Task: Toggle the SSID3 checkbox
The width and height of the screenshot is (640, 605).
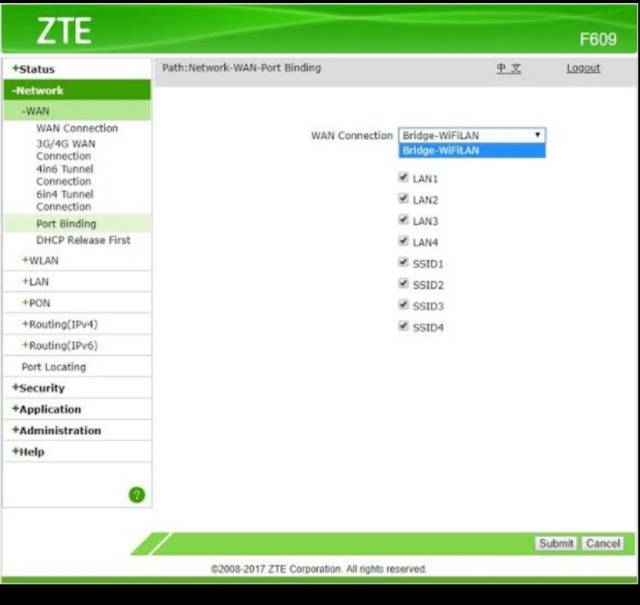Action: [403, 305]
